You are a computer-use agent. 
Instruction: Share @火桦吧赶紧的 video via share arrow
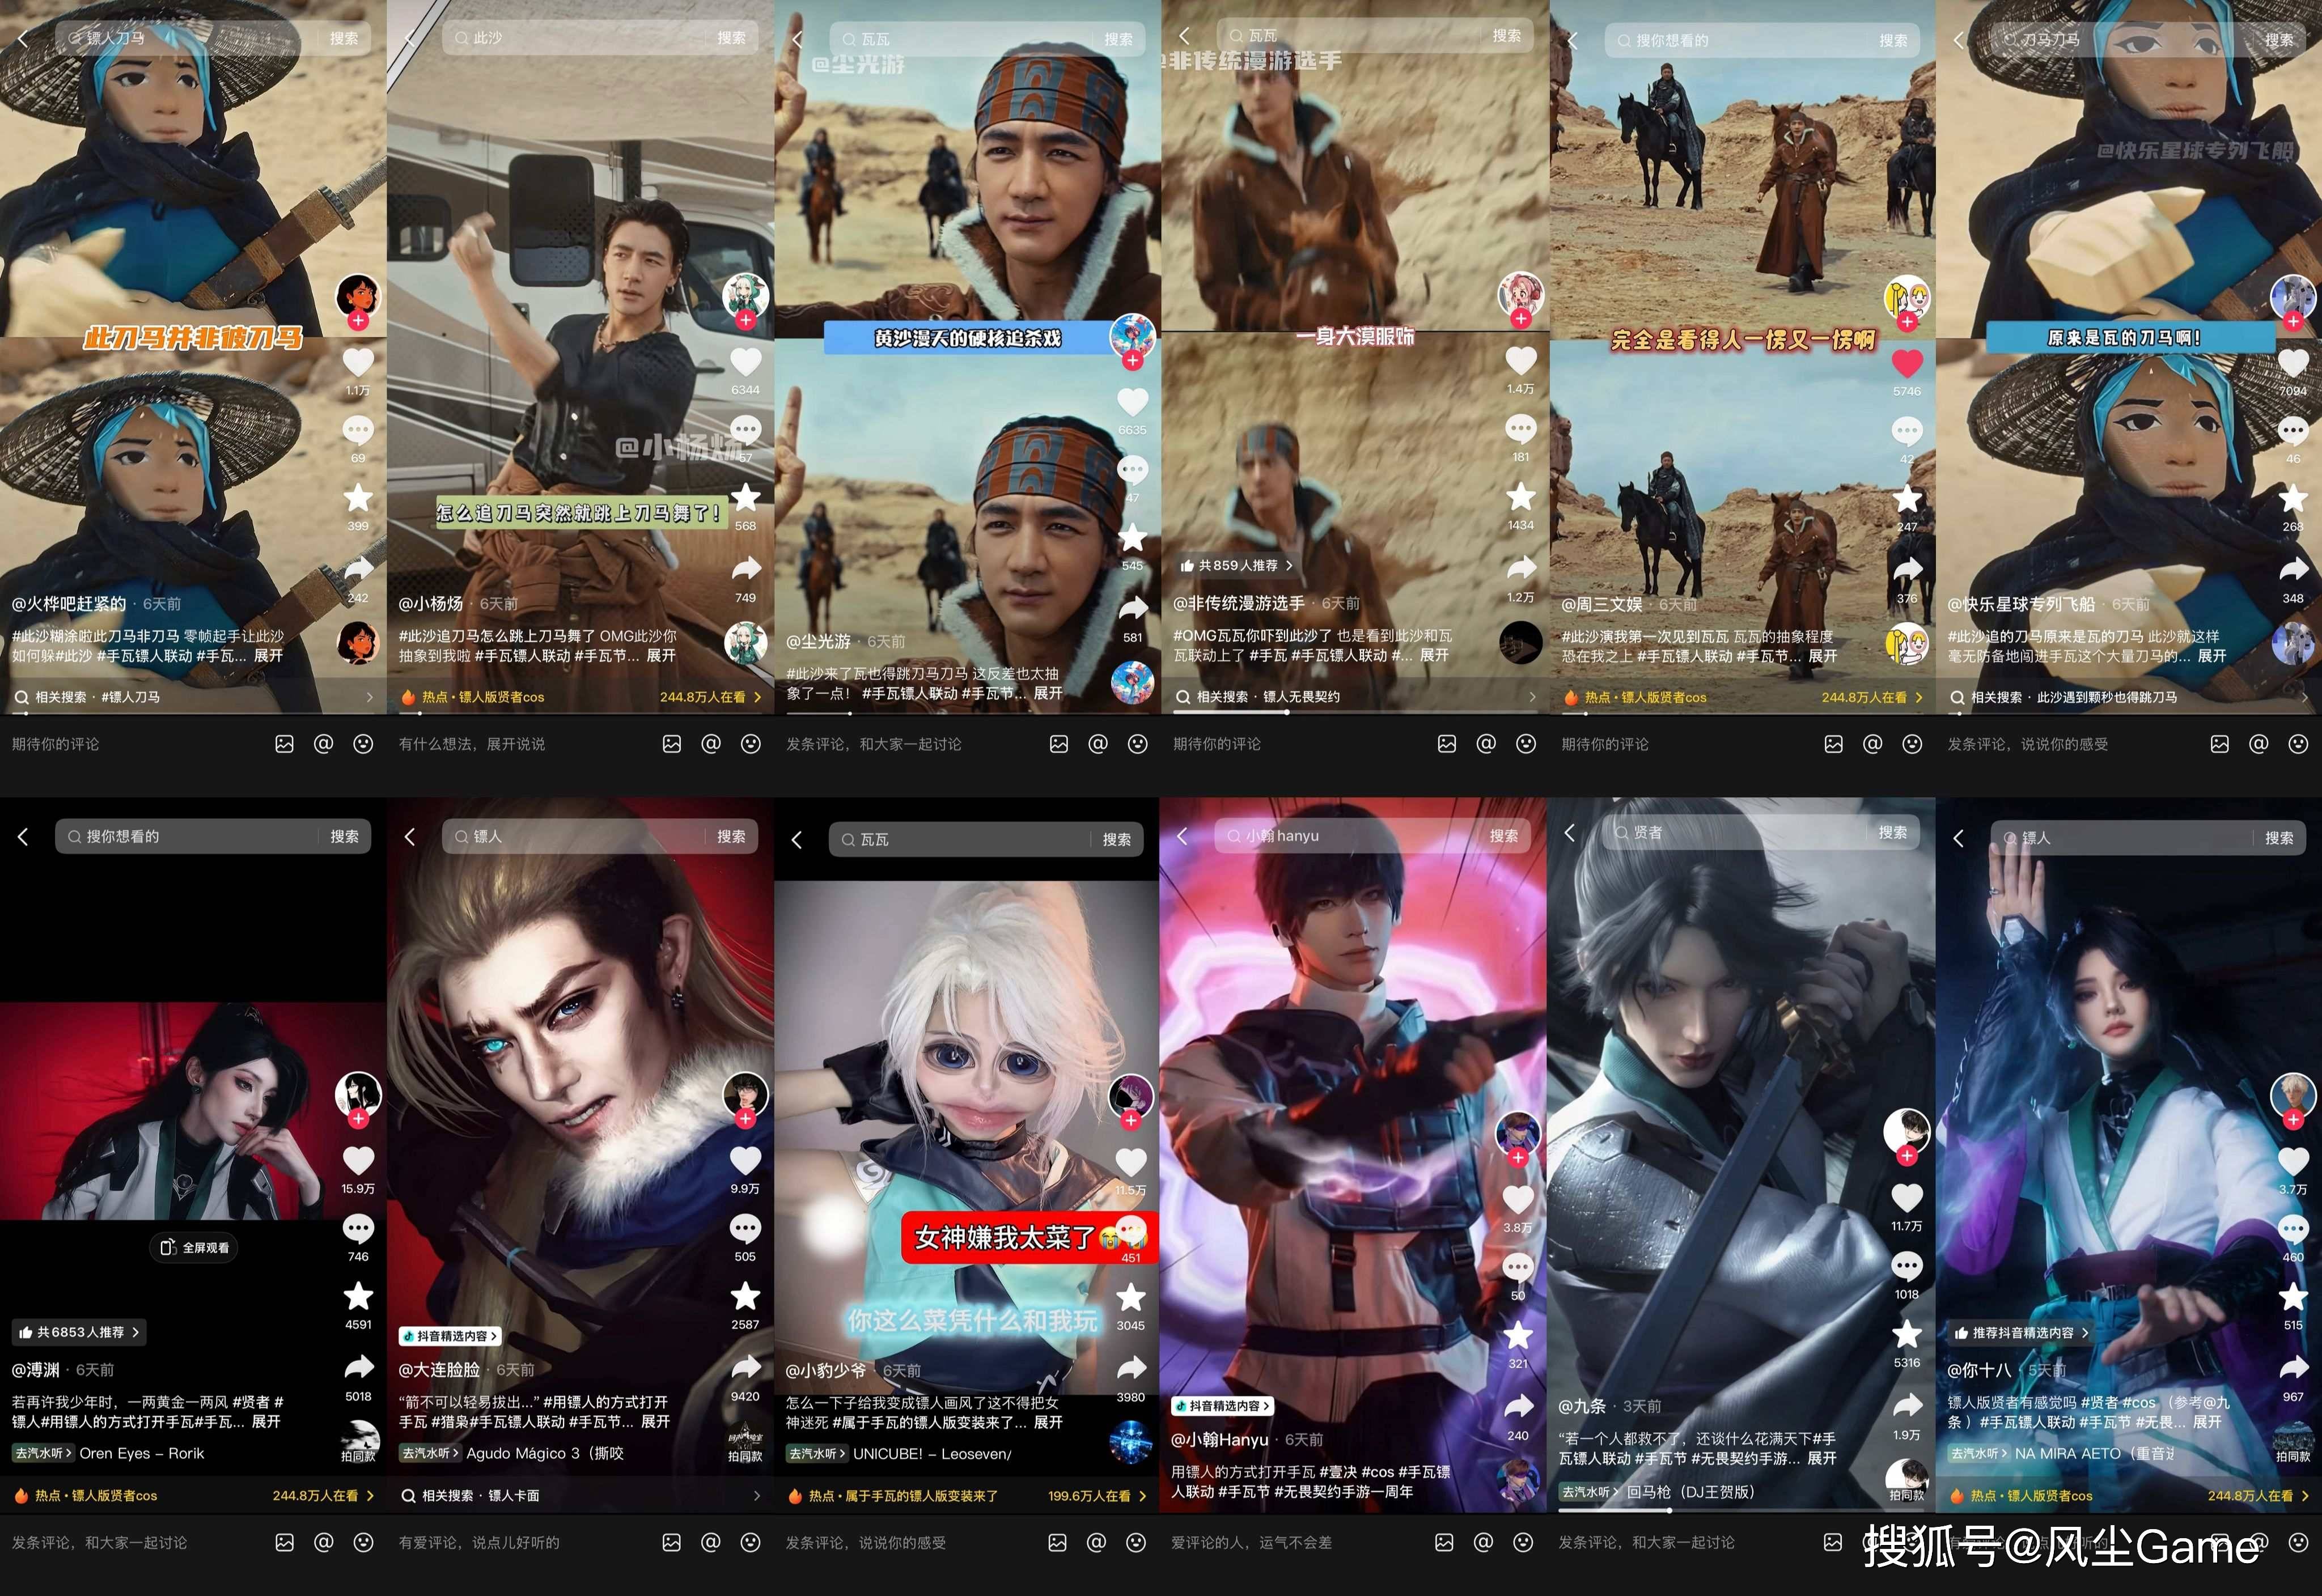click(358, 569)
